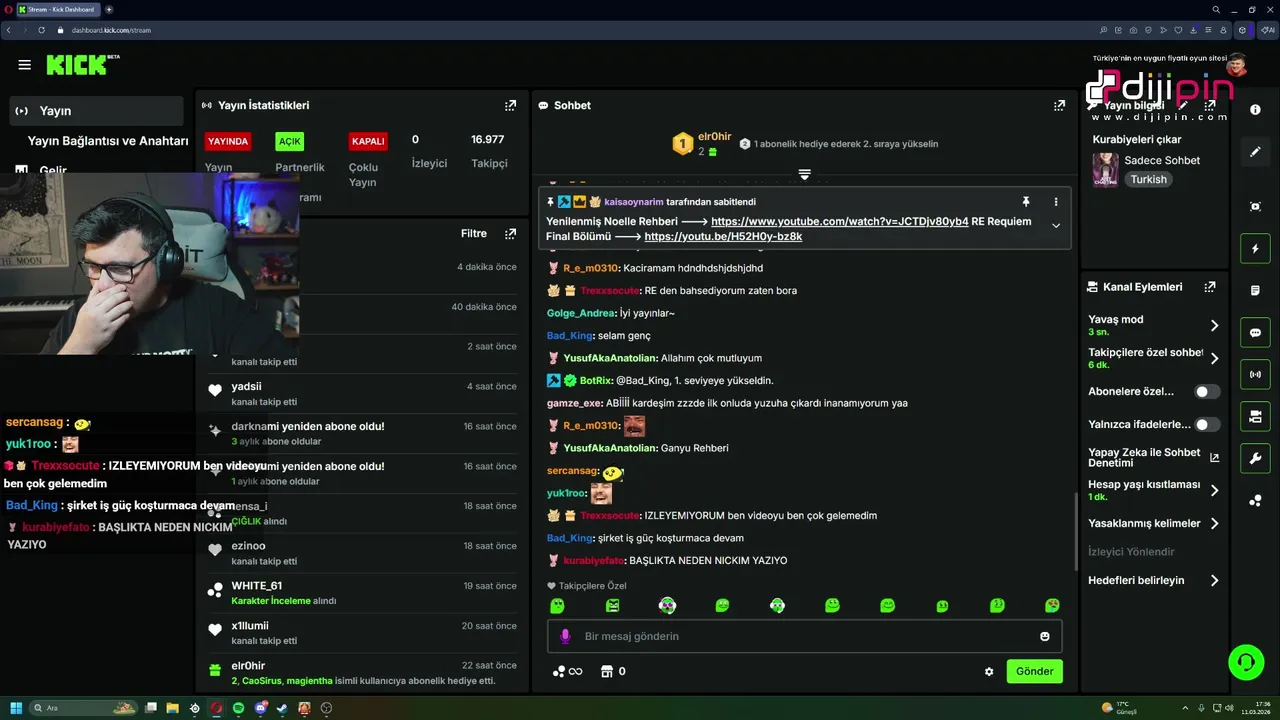Open pinned message three-dot options

[x=1055, y=202]
